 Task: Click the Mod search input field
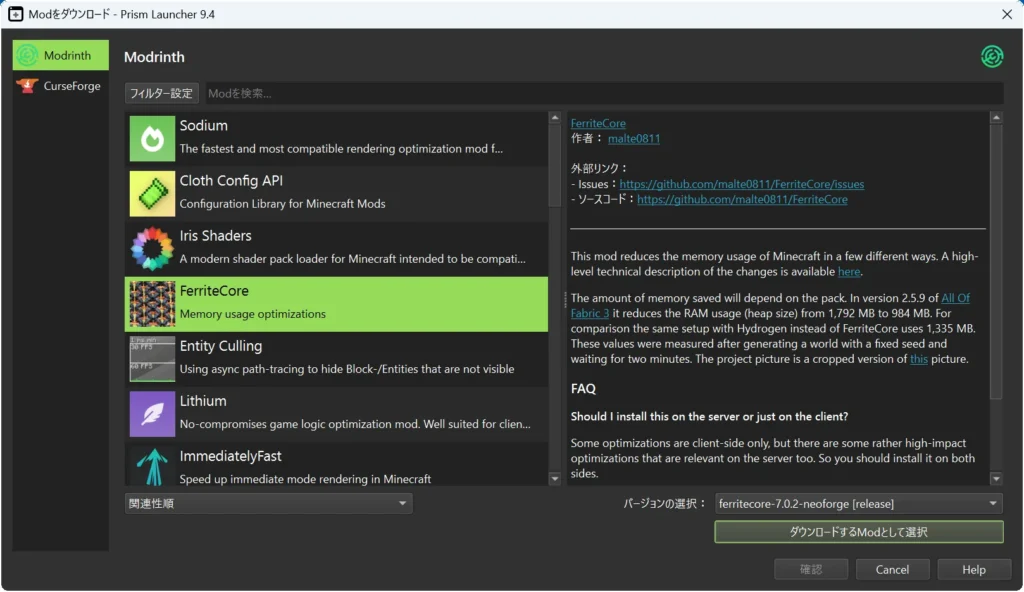[600, 93]
